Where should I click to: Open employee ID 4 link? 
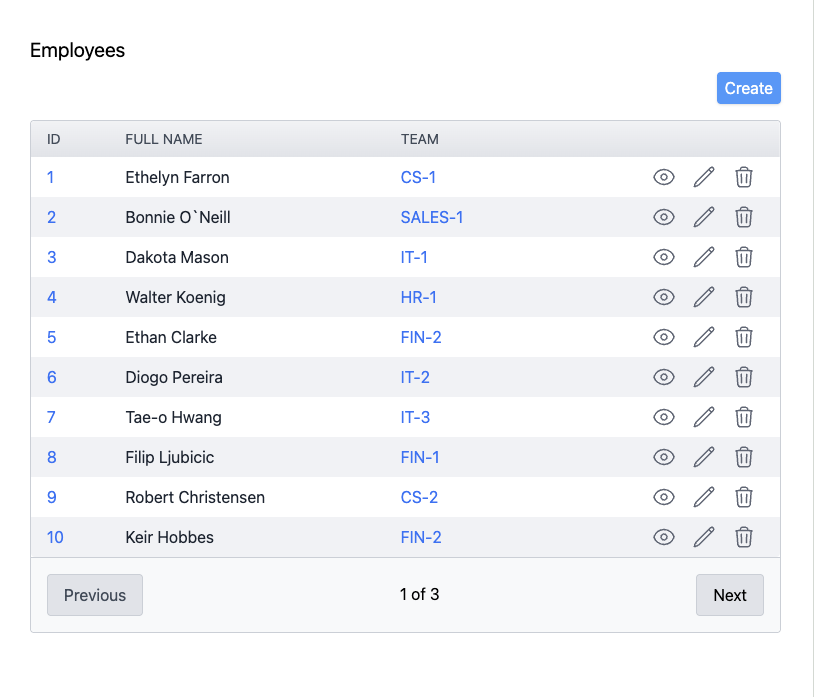click(51, 297)
